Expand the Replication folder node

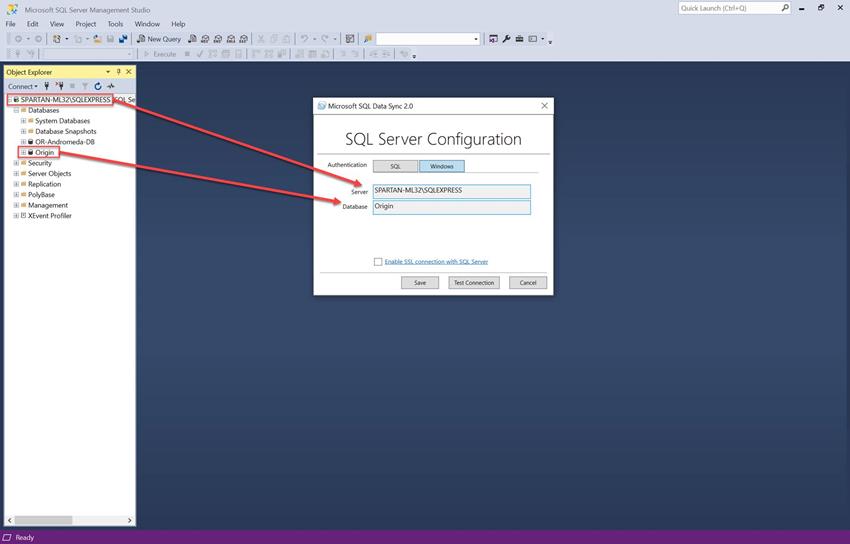pos(16,184)
